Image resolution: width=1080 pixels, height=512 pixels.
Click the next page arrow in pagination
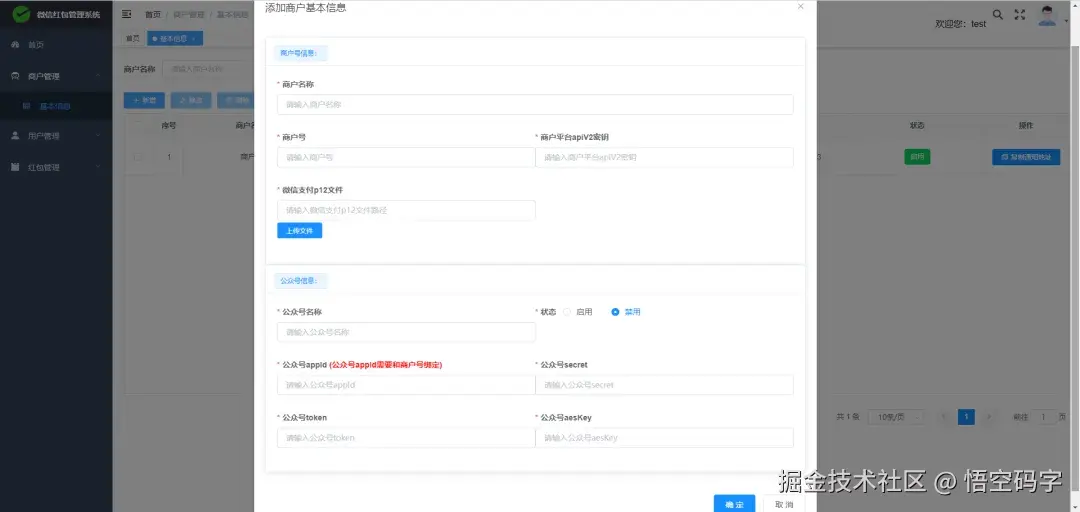click(989, 417)
